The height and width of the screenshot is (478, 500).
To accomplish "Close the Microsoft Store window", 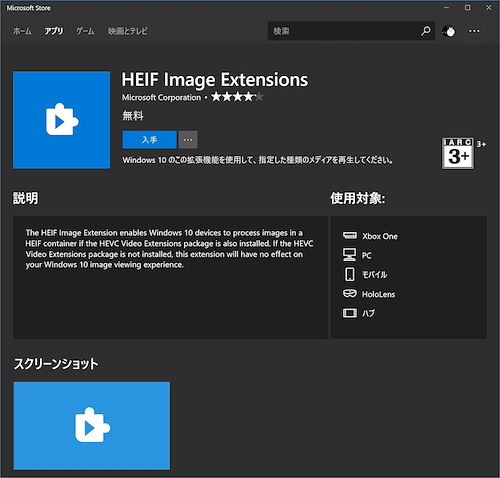I will pos(489,8).
